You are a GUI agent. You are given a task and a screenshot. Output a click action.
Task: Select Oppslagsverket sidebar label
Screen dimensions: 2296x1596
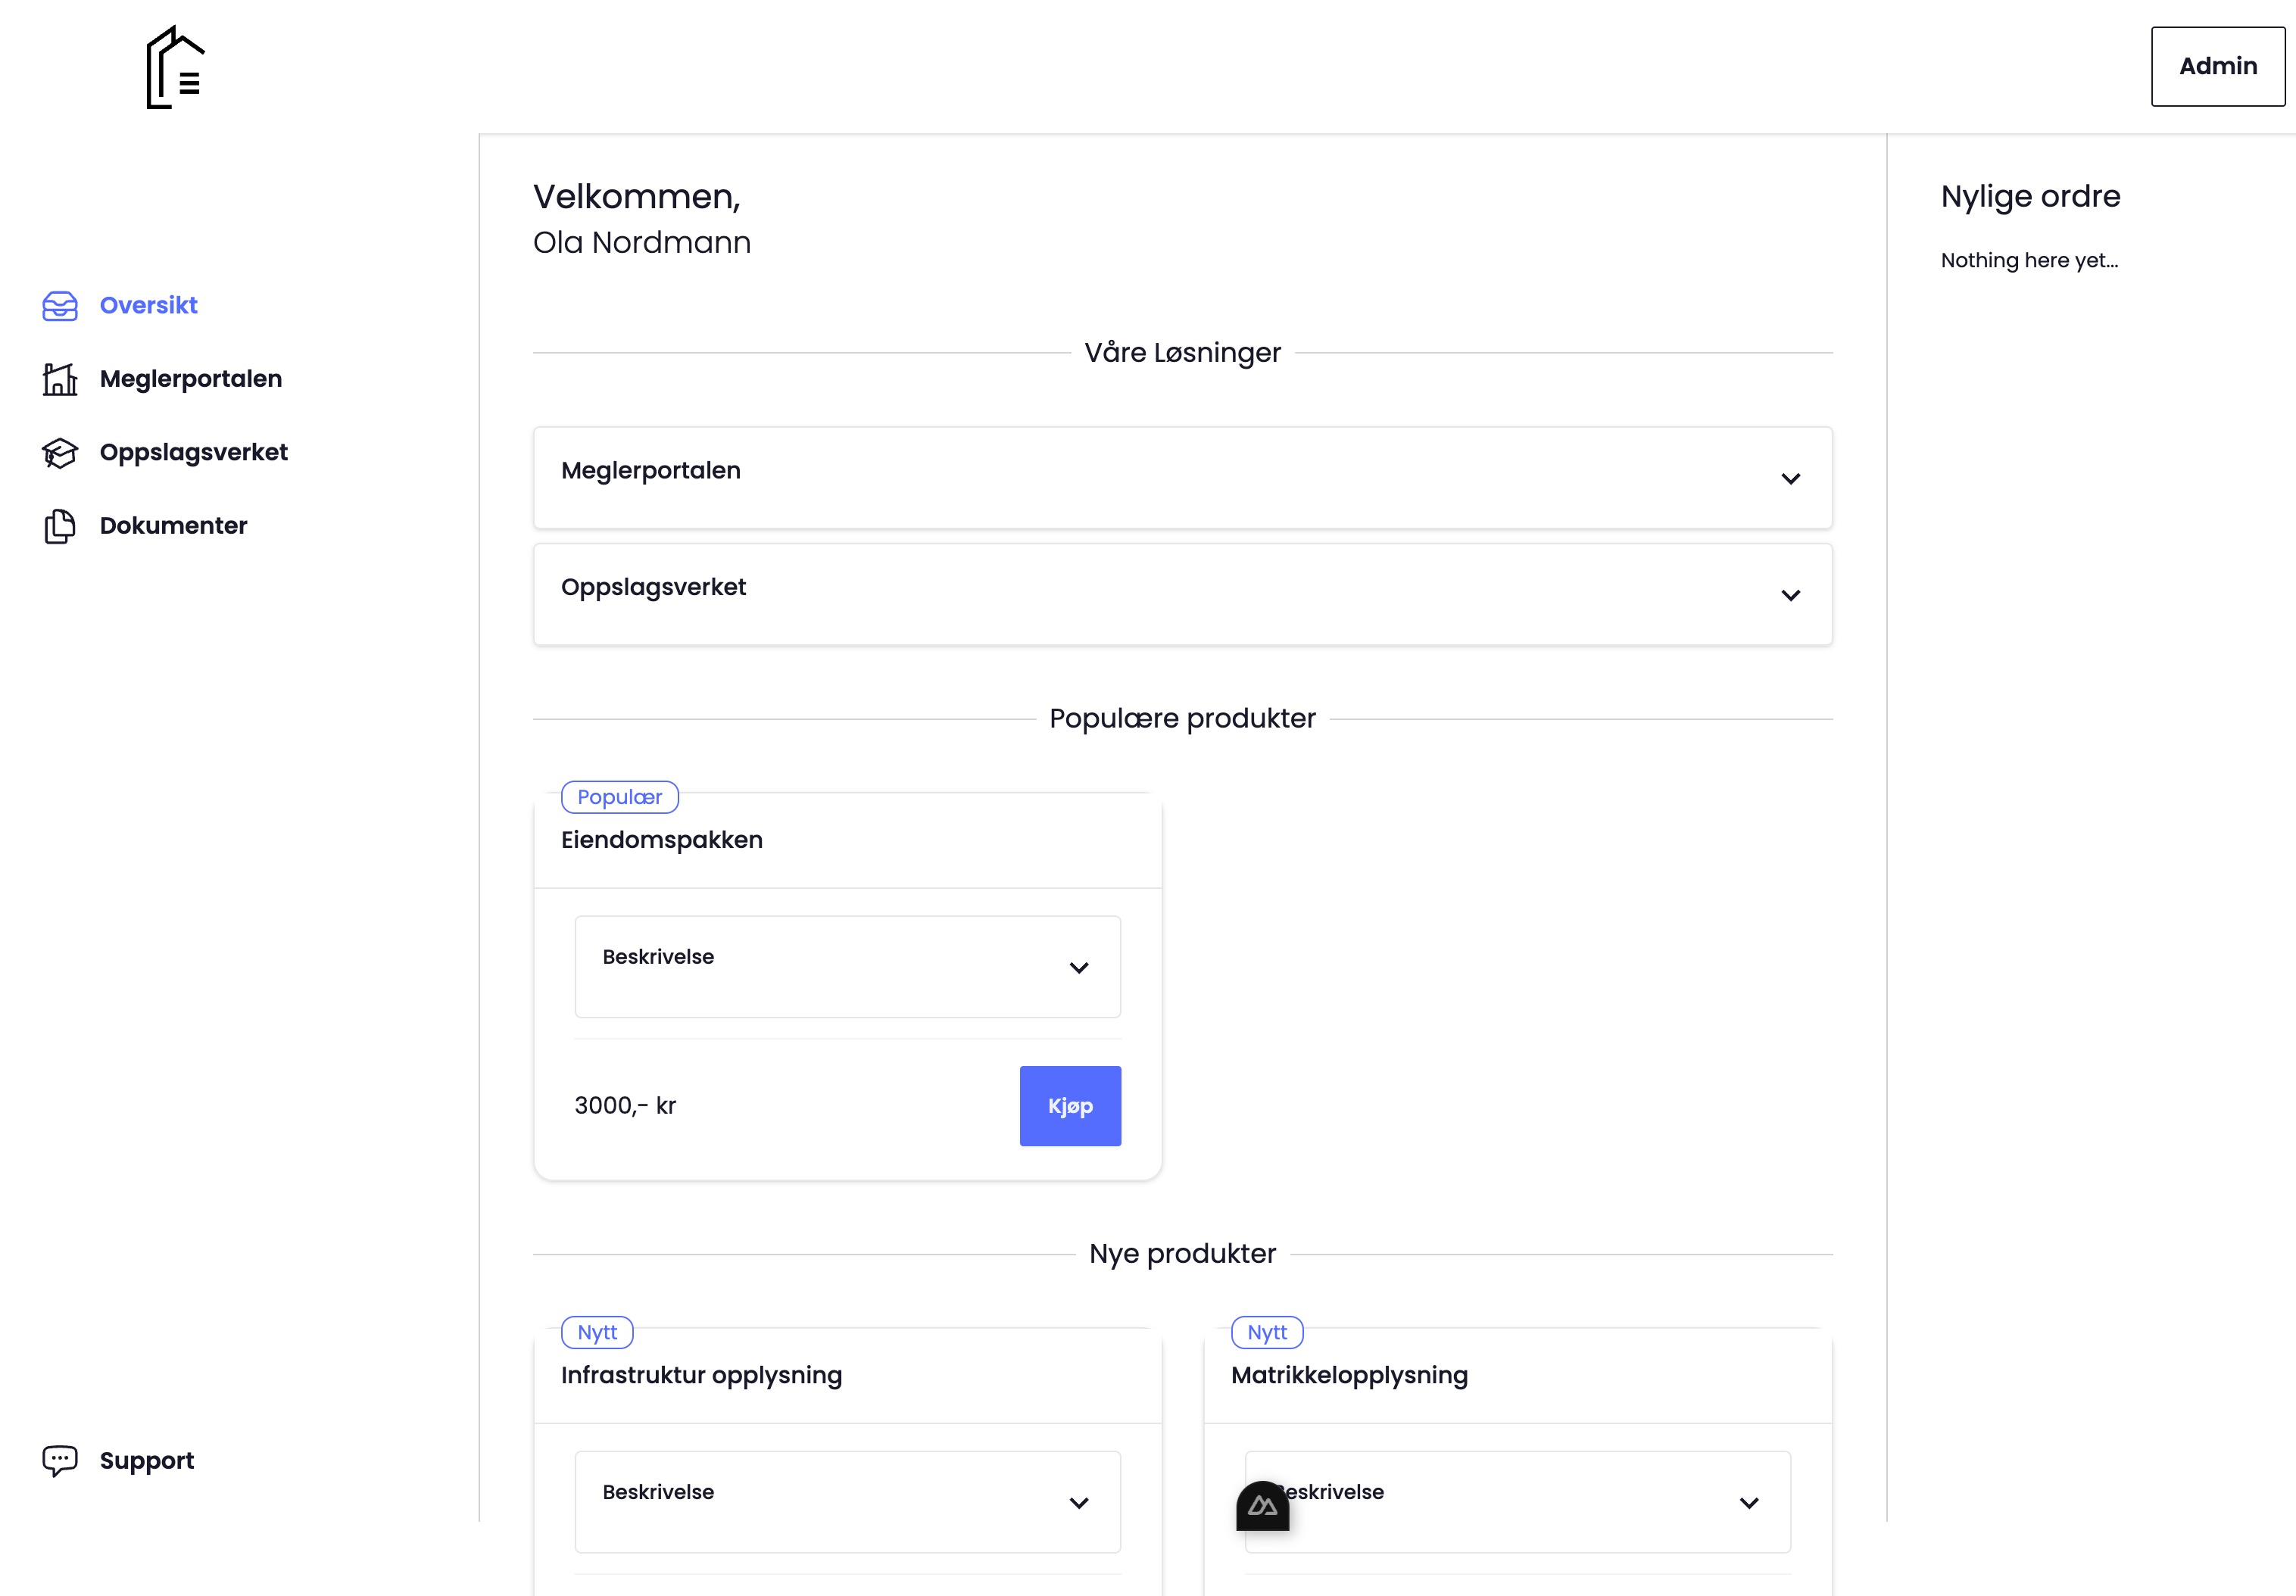[x=193, y=452]
